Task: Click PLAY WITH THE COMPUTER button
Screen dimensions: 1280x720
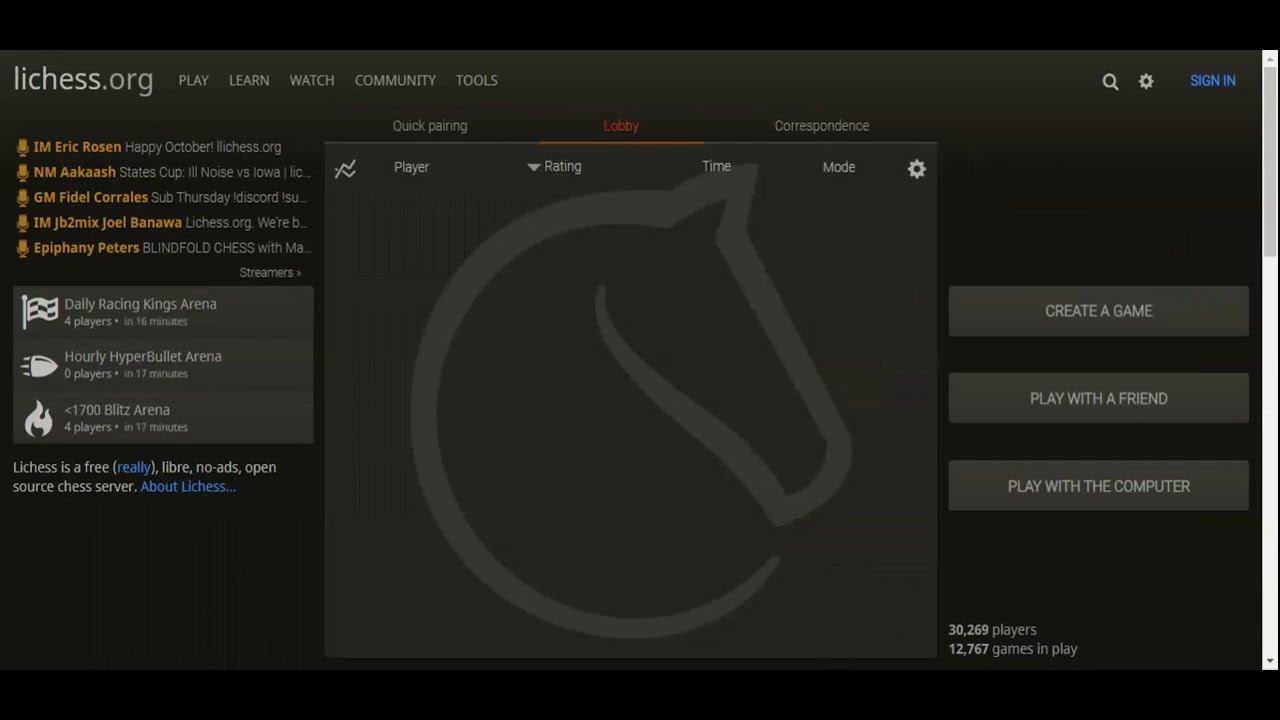Action: coord(1099,486)
